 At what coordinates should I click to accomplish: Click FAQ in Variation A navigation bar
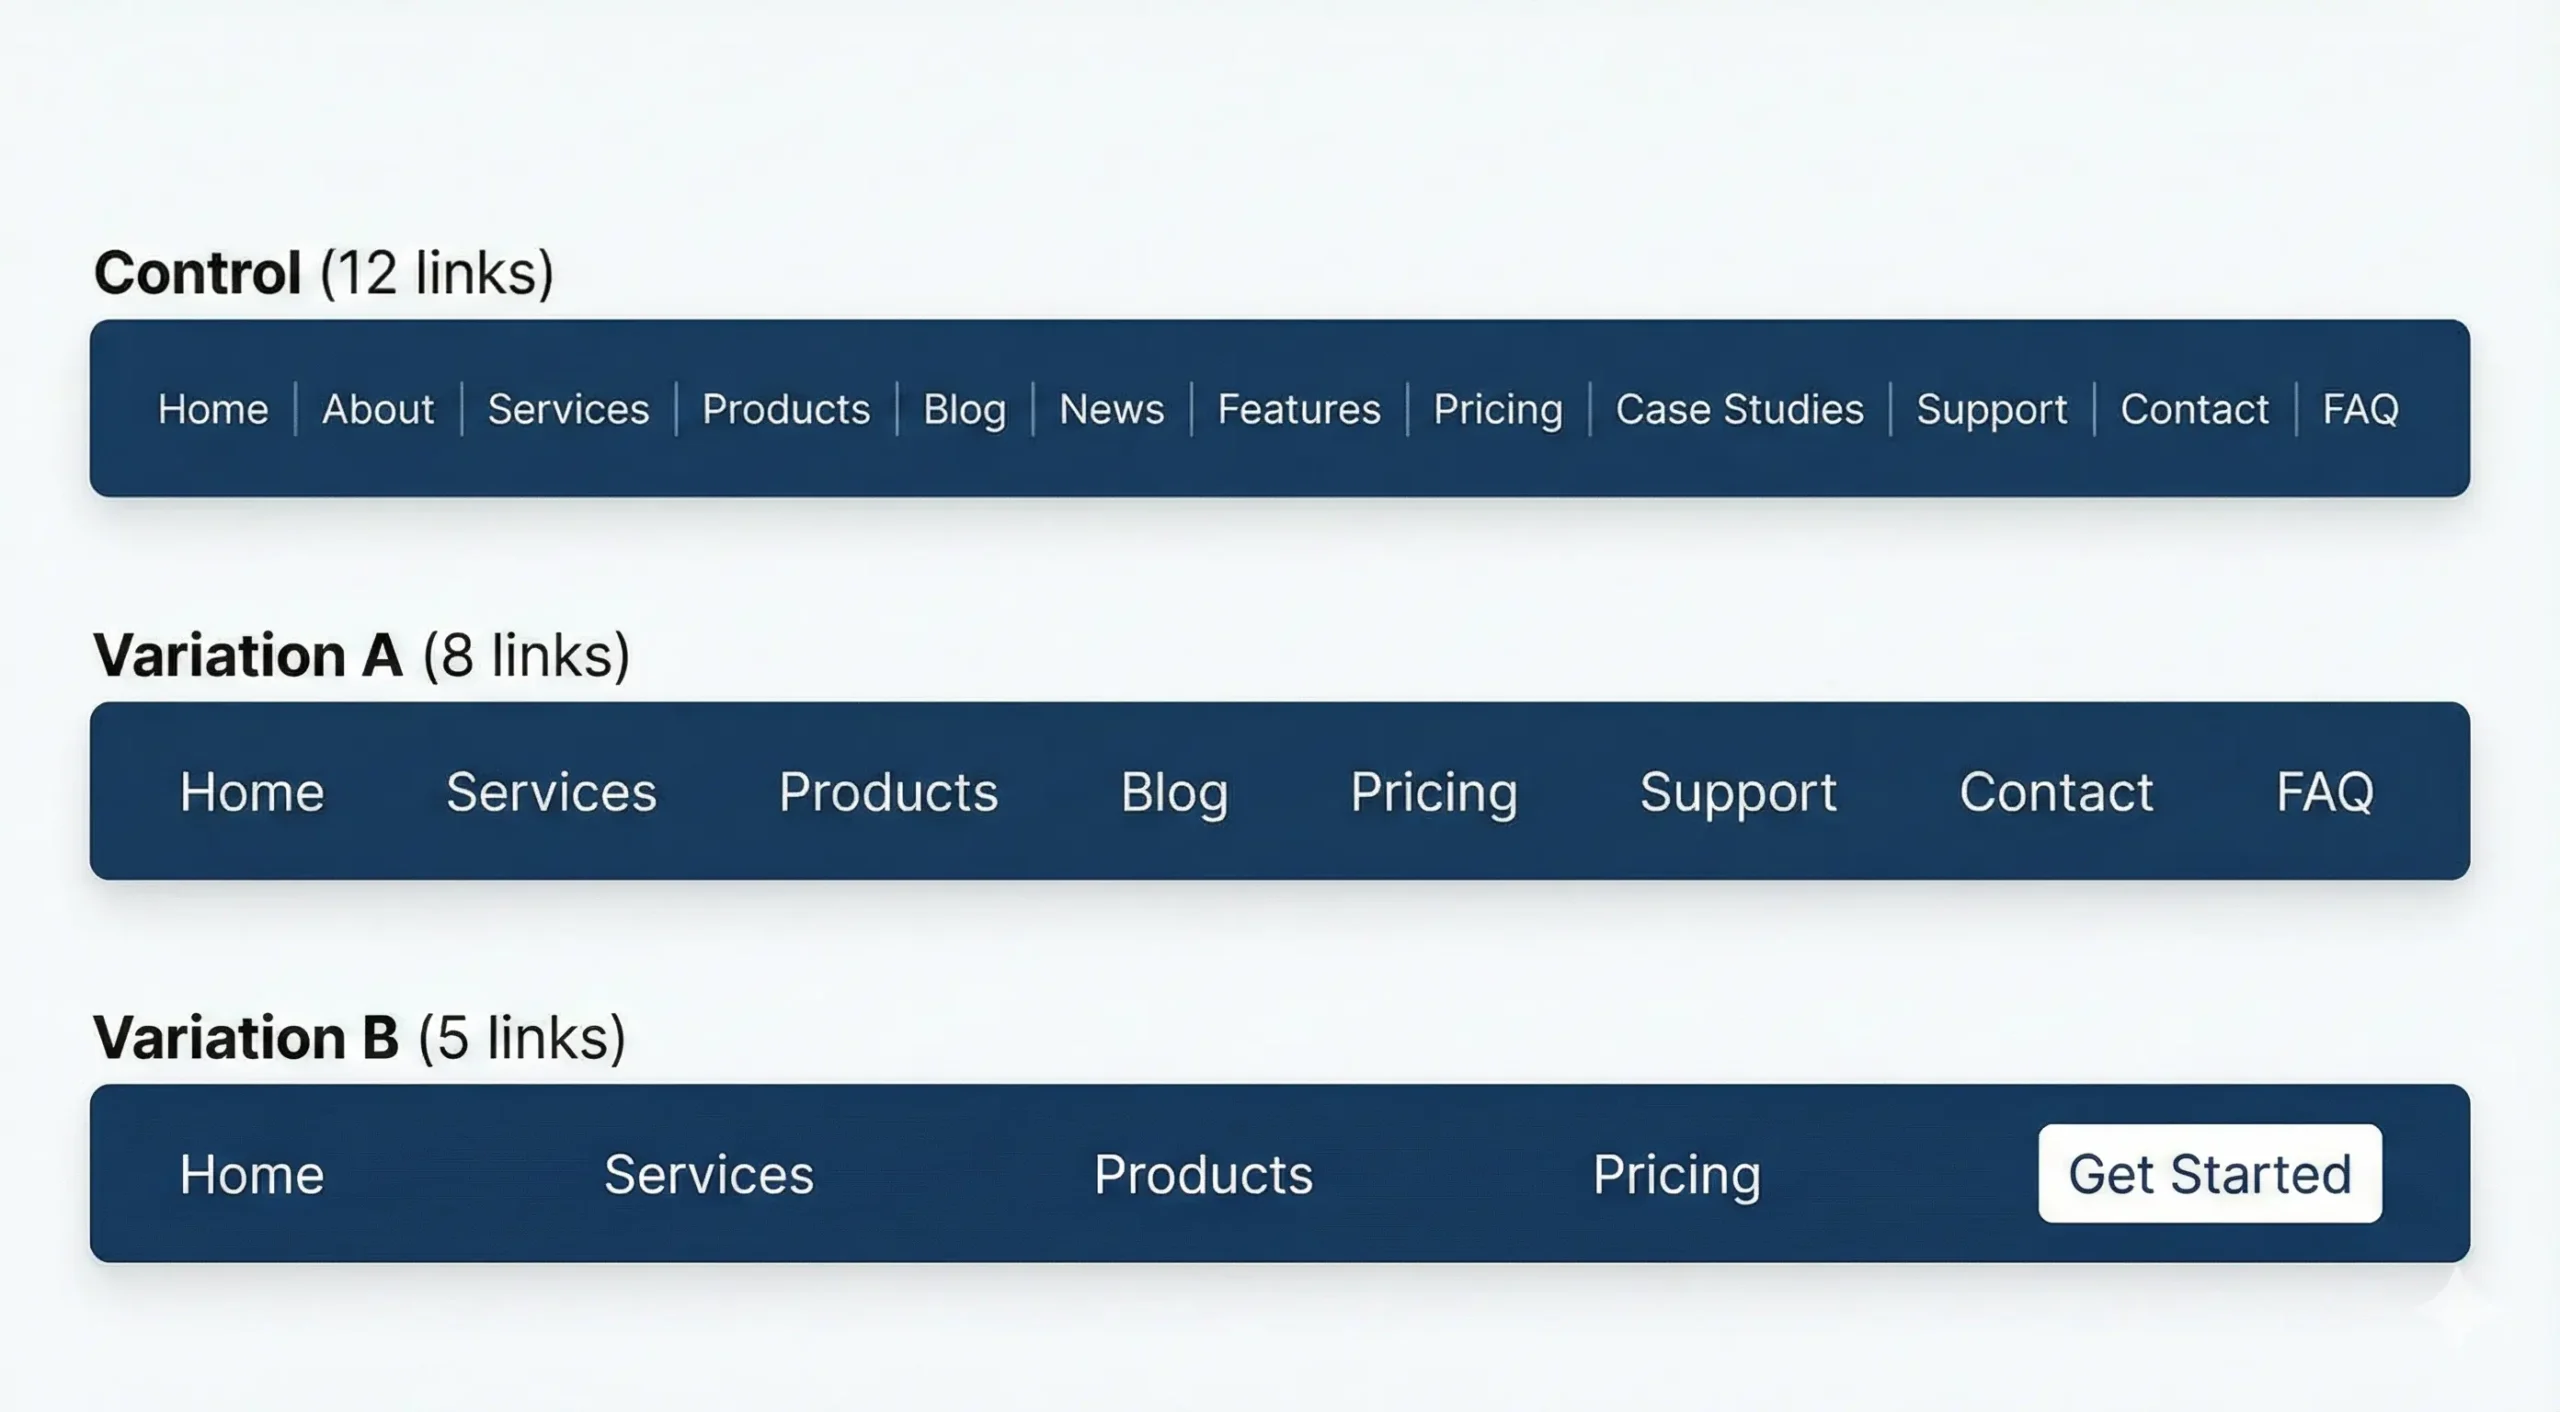point(2327,791)
